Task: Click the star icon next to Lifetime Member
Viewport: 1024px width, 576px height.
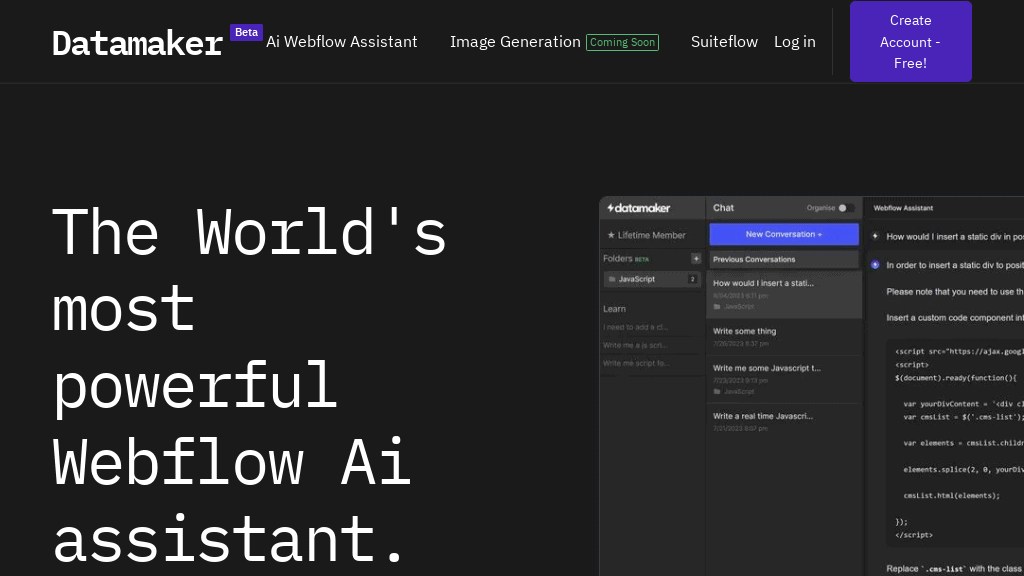Action: (x=611, y=235)
